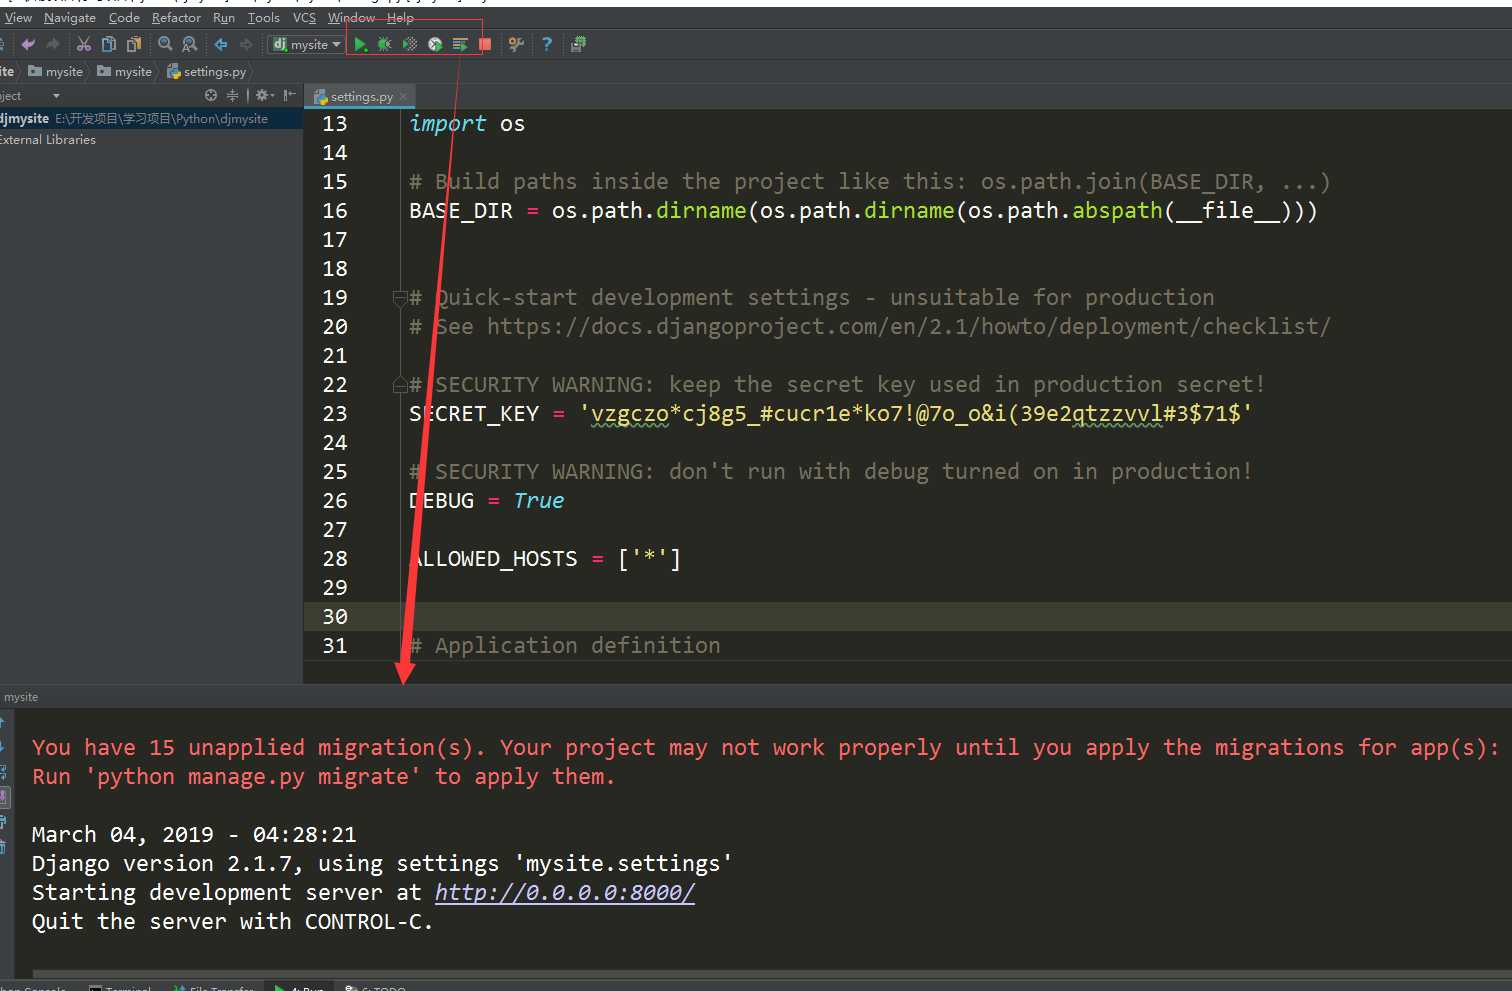The width and height of the screenshot is (1512, 991).
Task: Click the green Run button
Action: [361, 44]
